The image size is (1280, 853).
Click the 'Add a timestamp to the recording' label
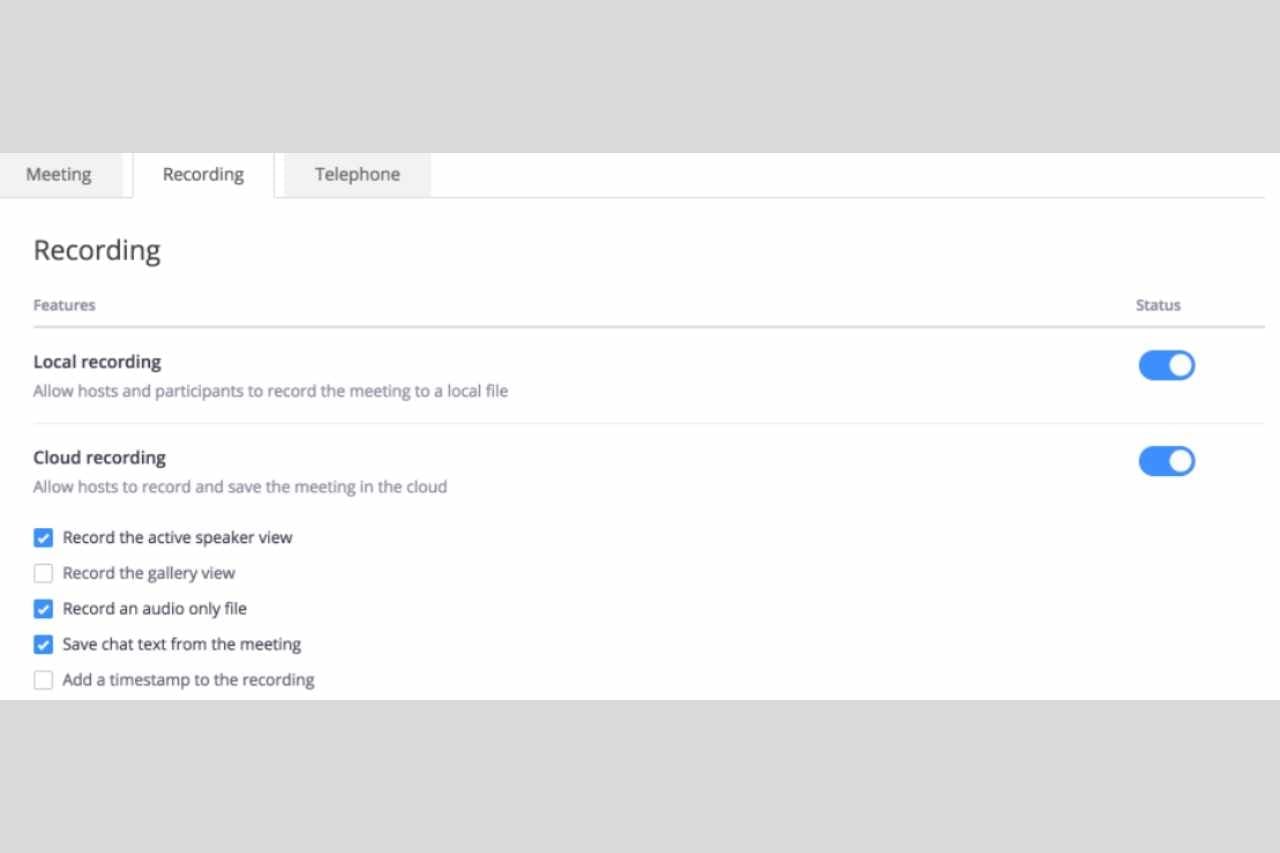pyautogui.click(x=188, y=680)
